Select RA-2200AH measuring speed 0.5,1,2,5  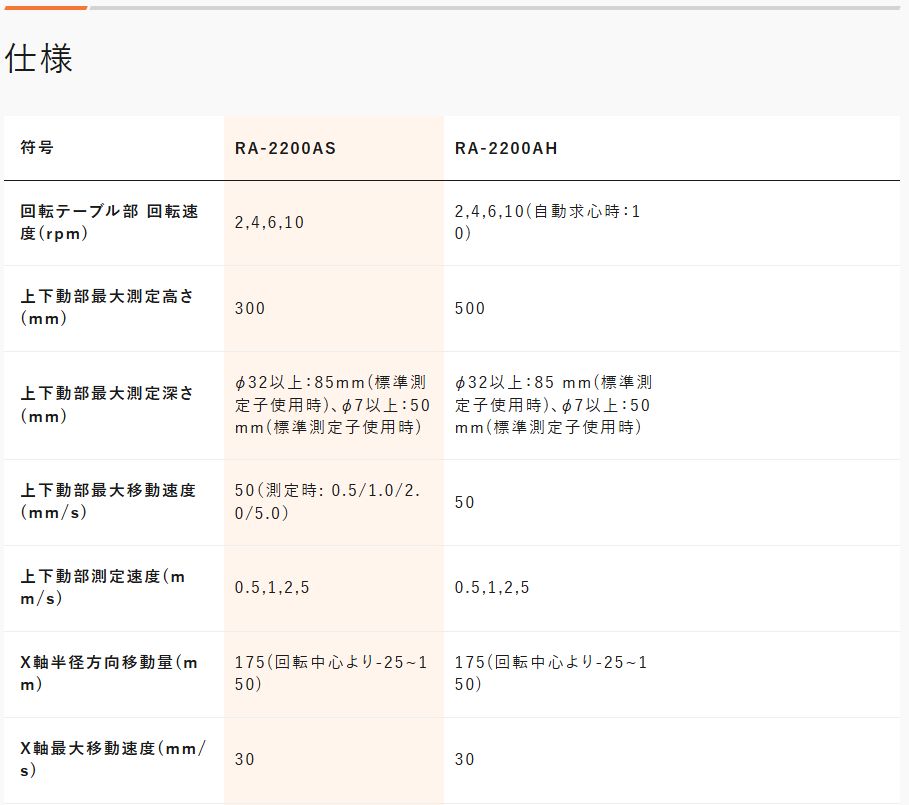click(x=492, y=588)
